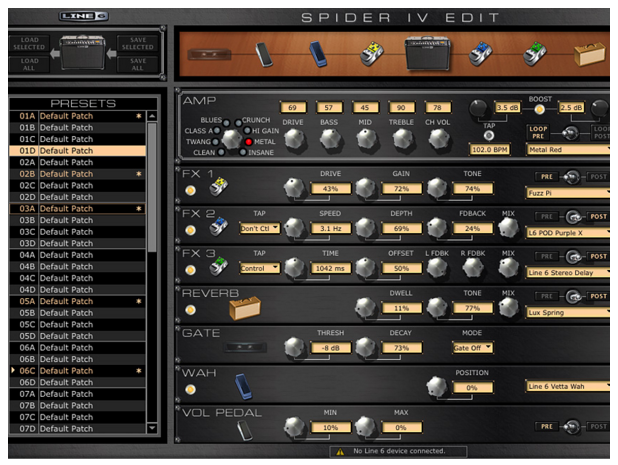Viewport: 618px width, 465px height.
Task: Open the Gate Off mode dropdown
Action: pyautogui.click(x=473, y=348)
